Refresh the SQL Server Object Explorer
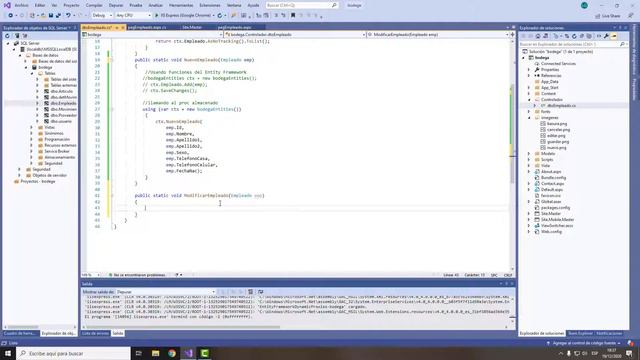This screenshot has width=640, height=360. click(7, 36)
